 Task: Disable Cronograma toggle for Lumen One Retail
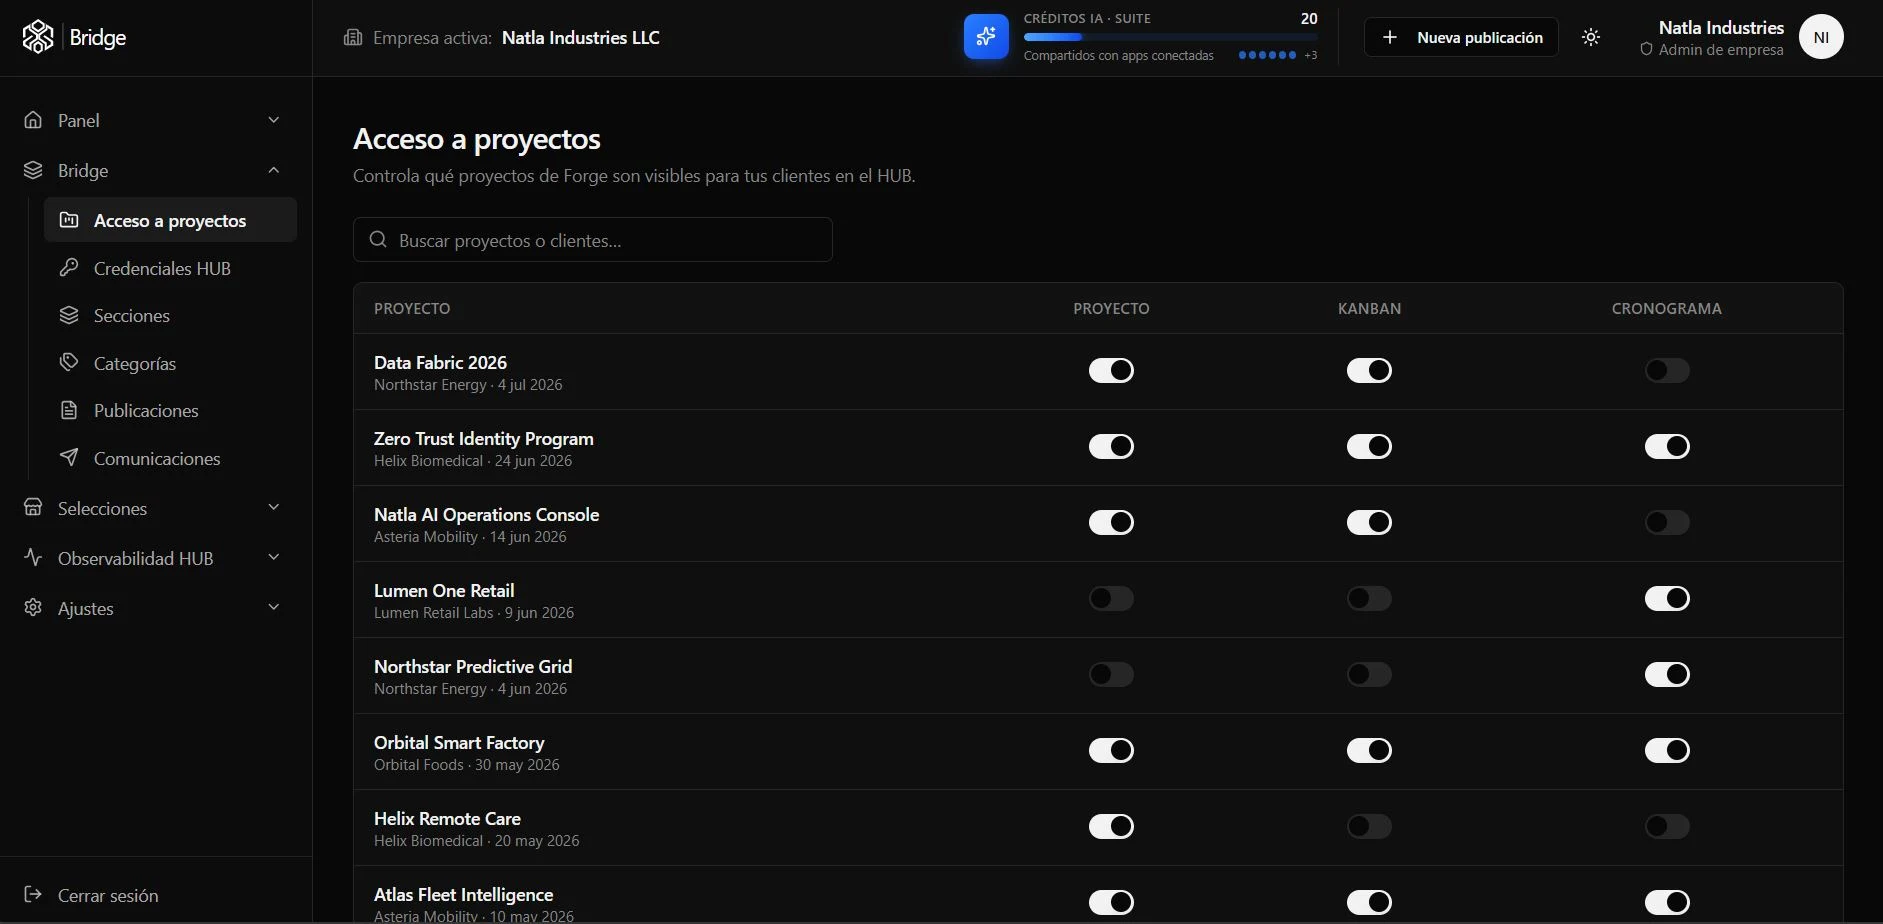[x=1667, y=598]
